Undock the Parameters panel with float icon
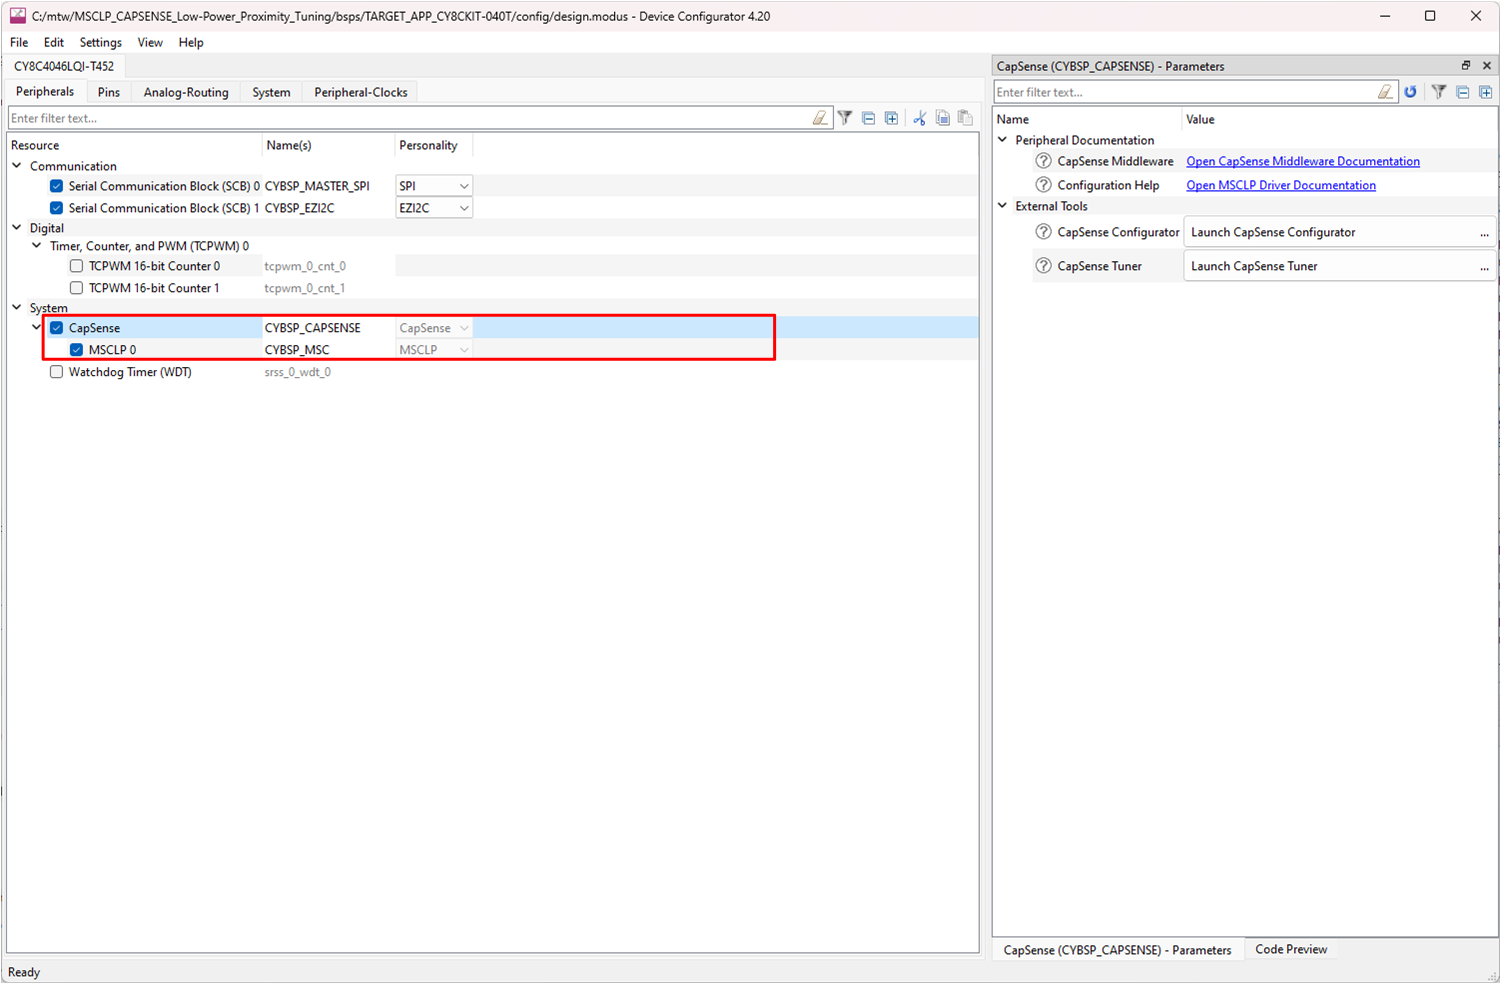The width and height of the screenshot is (1501, 984). [1465, 66]
